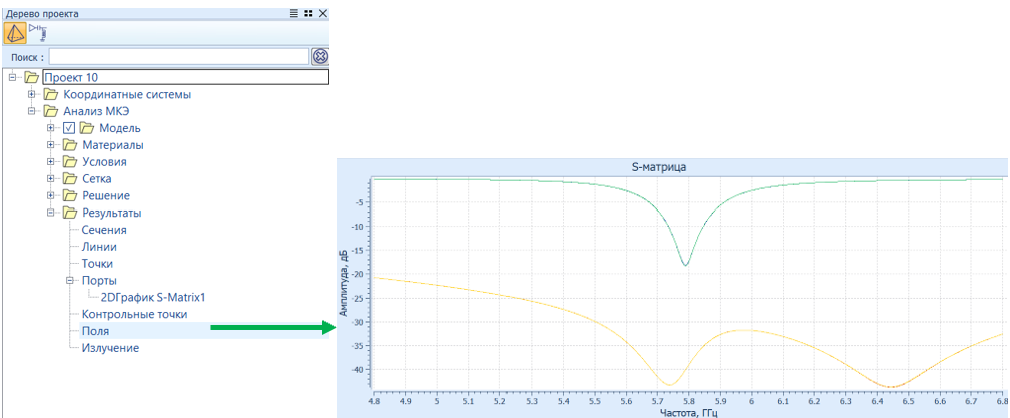Open the panel list-view menu icon
Image resolution: width=1010 pixels, height=418 pixels.
tap(294, 13)
